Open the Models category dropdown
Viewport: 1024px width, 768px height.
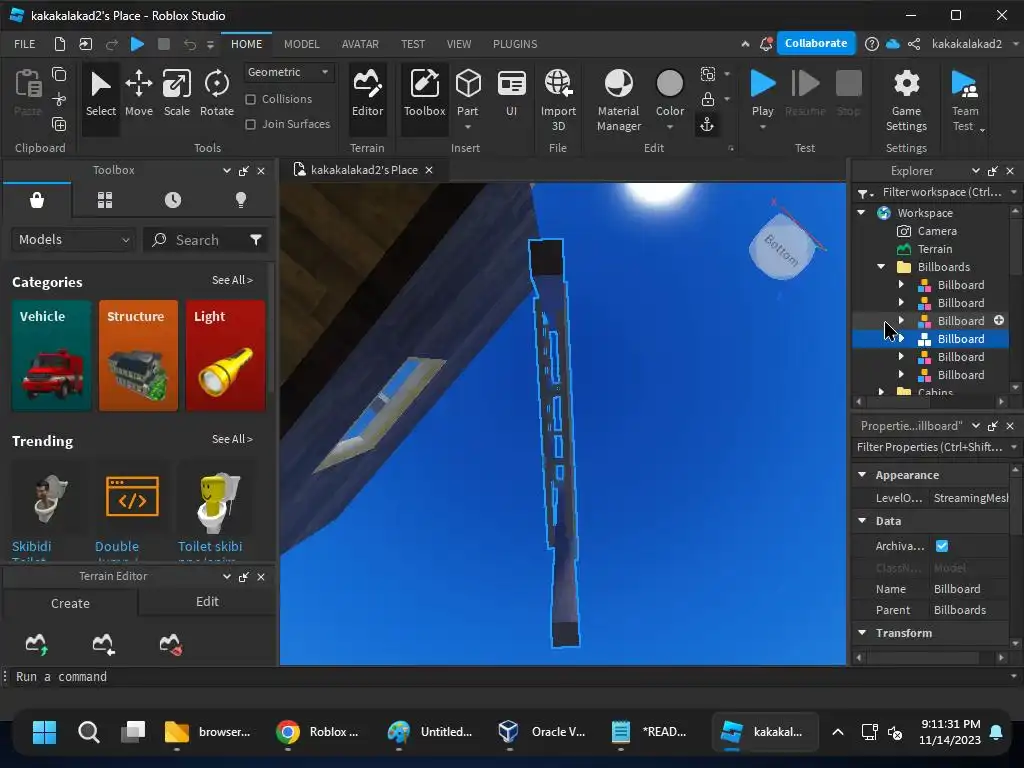point(73,240)
